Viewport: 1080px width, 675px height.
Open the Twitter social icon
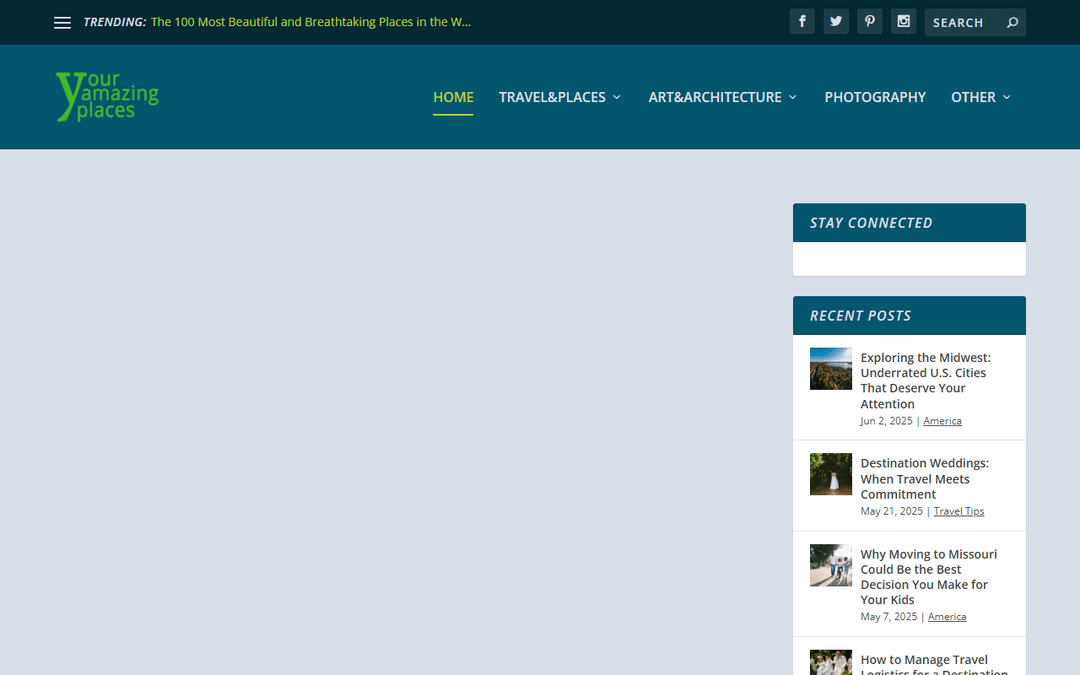coord(835,21)
